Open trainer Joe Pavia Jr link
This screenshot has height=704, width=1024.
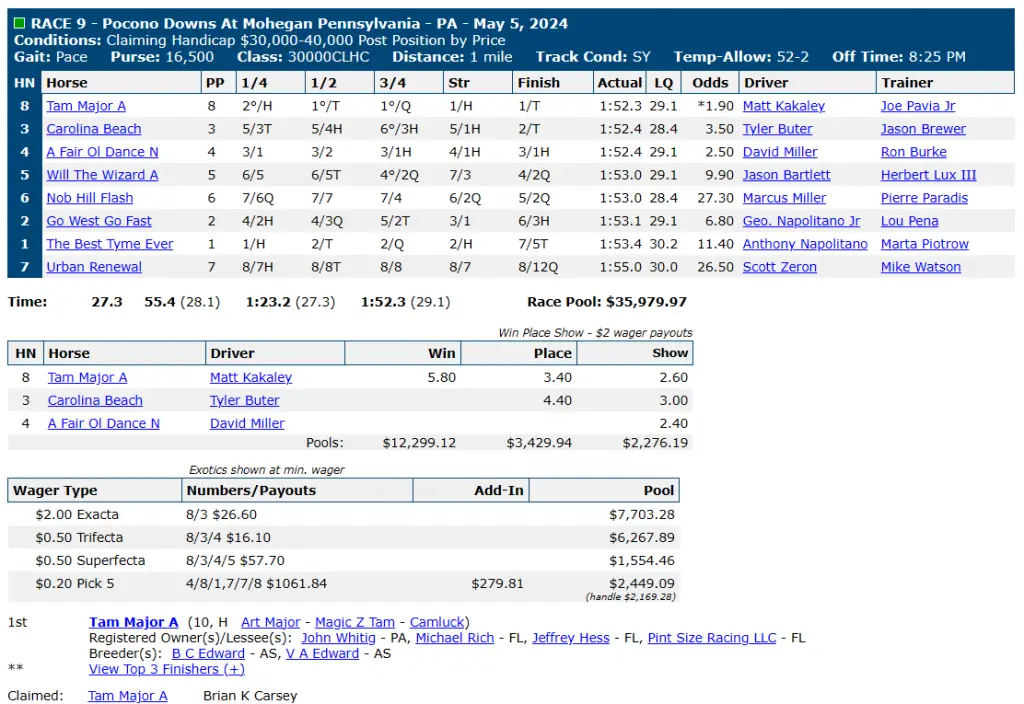click(x=918, y=106)
